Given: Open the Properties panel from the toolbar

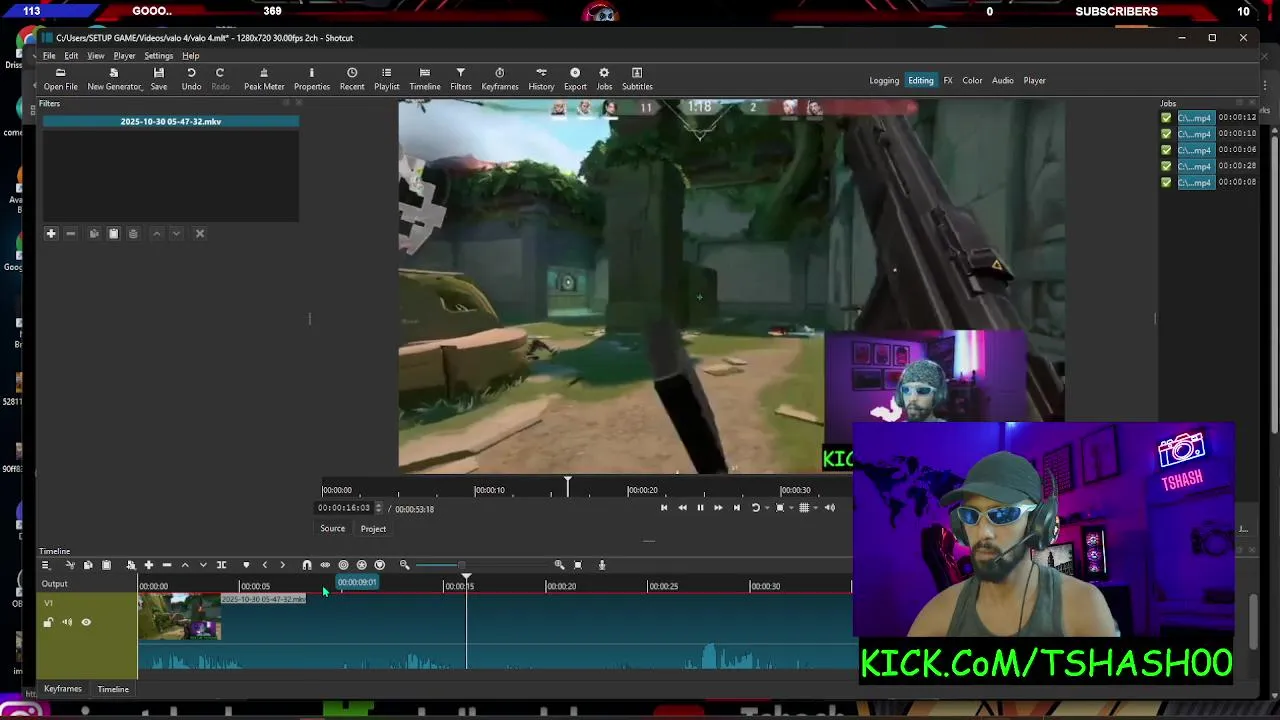Looking at the screenshot, I should pos(311,79).
